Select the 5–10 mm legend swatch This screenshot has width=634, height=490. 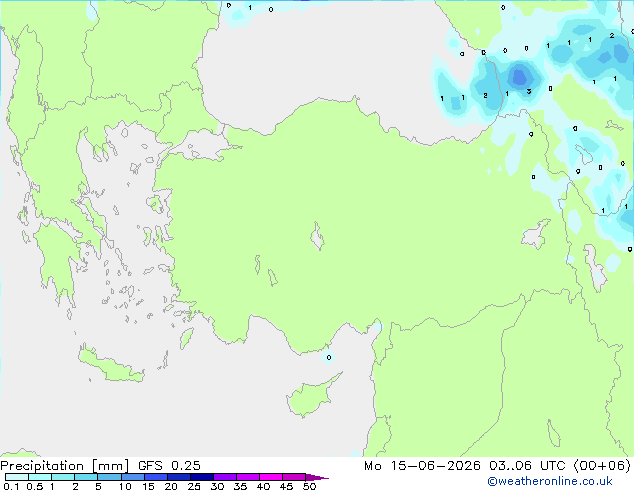coord(109,477)
